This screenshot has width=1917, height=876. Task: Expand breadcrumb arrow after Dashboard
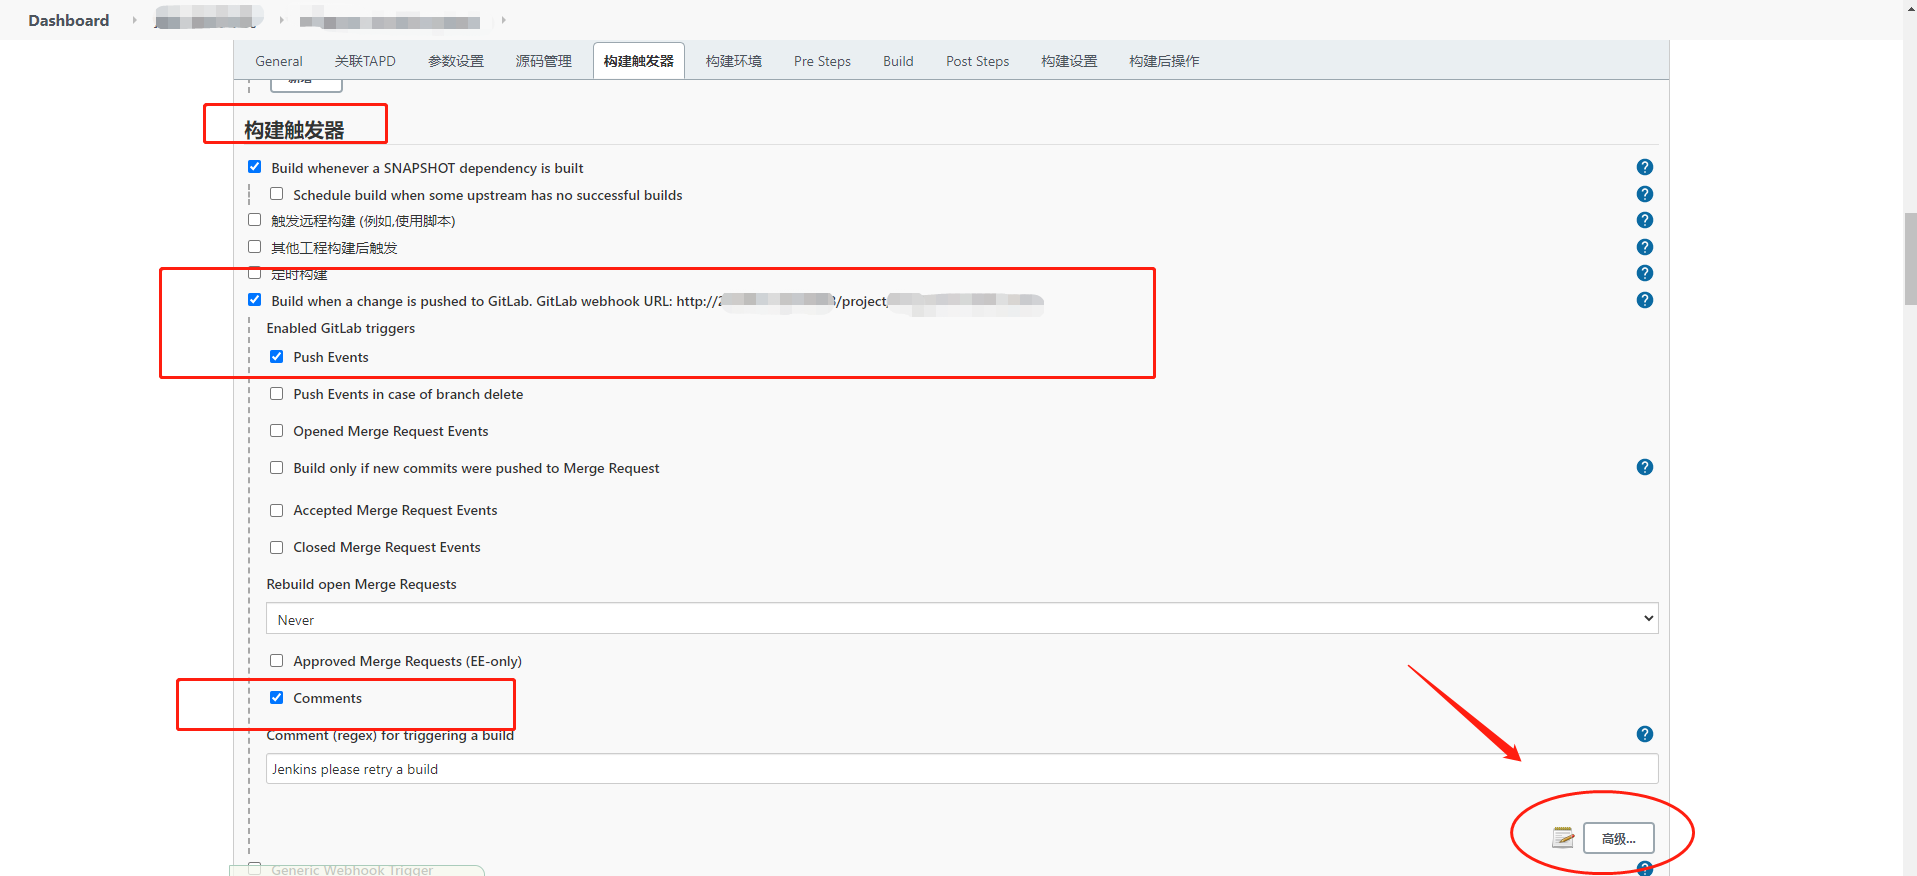click(134, 20)
